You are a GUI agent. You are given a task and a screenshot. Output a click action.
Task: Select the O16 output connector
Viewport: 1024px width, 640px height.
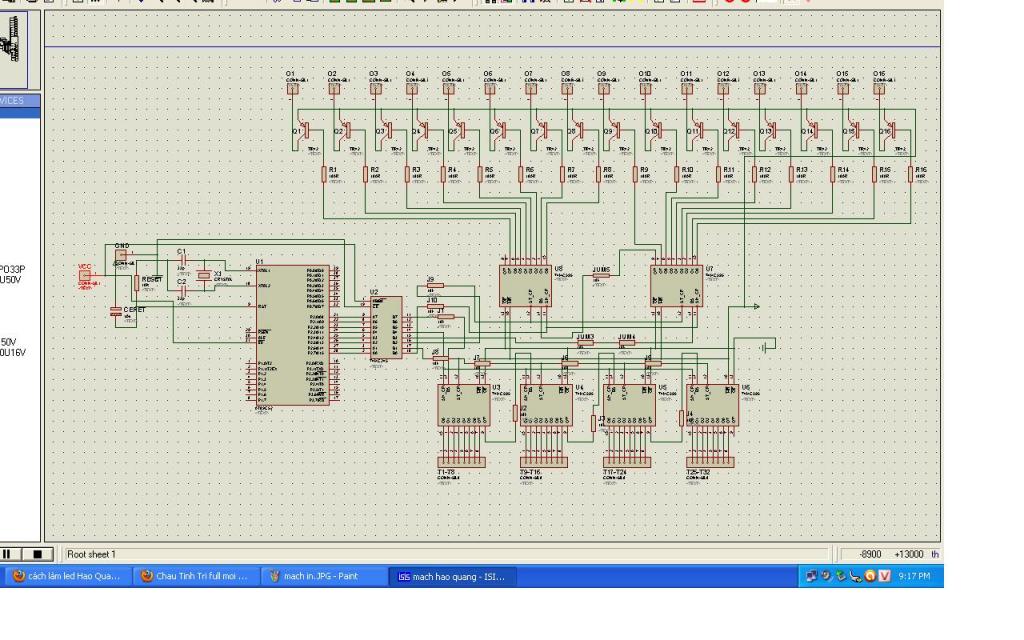click(x=879, y=88)
